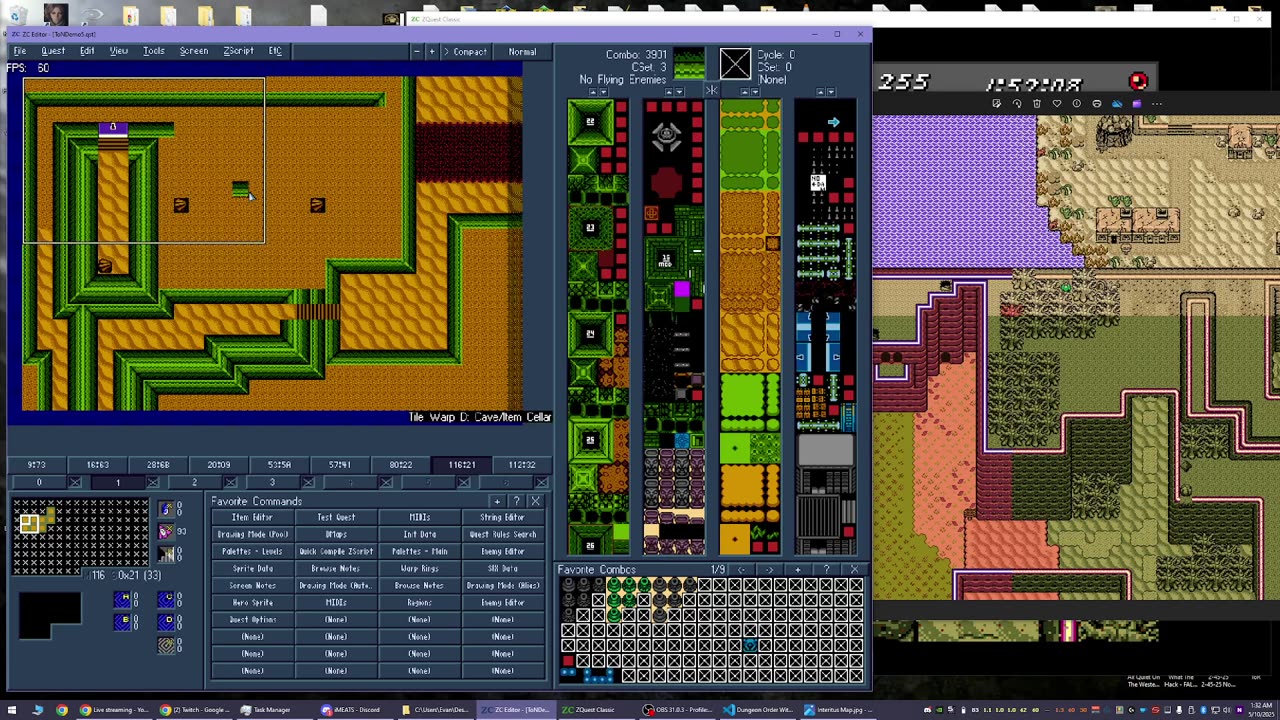Image resolution: width=1280 pixels, height=720 pixels.
Task: Go to next Favorite Combos page
Action: [769, 570]
